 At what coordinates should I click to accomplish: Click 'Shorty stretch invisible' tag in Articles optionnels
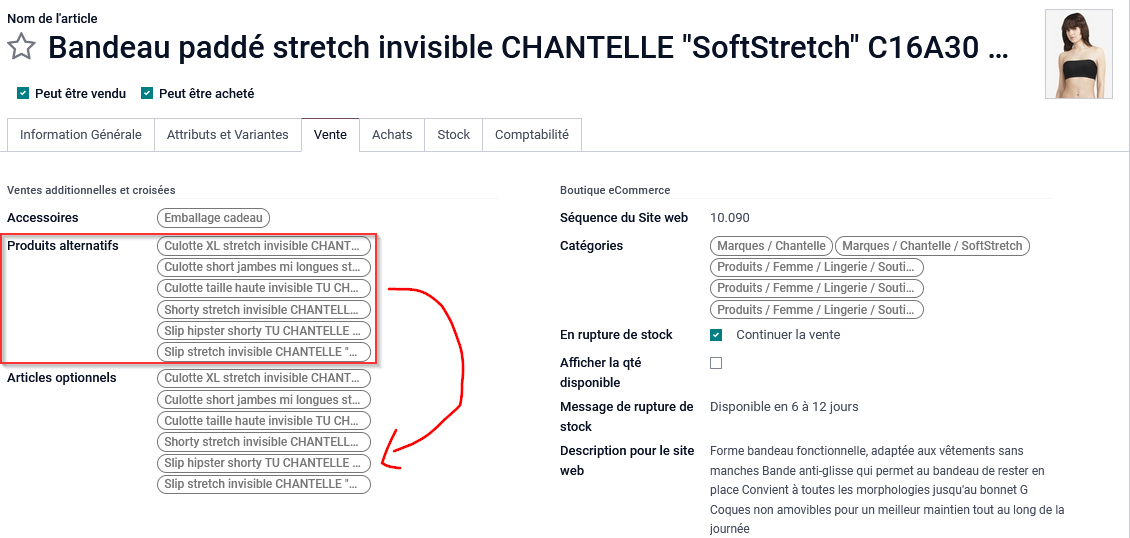coord(263,442)
